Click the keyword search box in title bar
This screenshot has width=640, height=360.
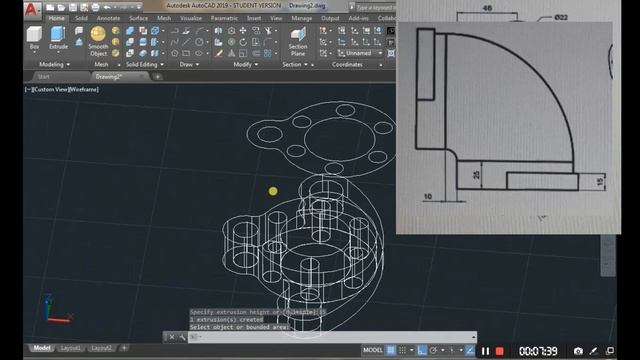[x=375, y=7]
